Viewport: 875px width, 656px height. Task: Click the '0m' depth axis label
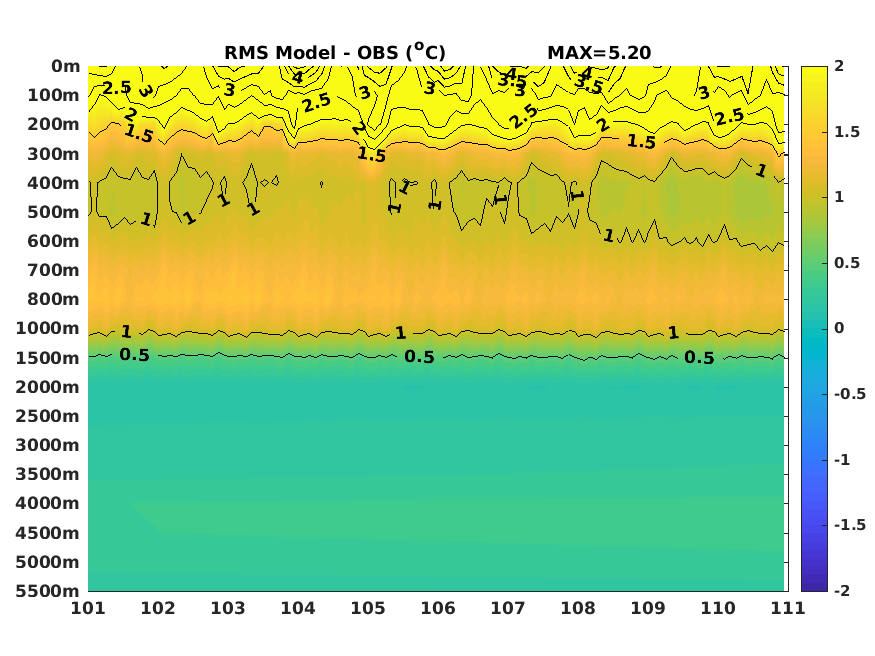pyautogui.click(x=66, y=66)
